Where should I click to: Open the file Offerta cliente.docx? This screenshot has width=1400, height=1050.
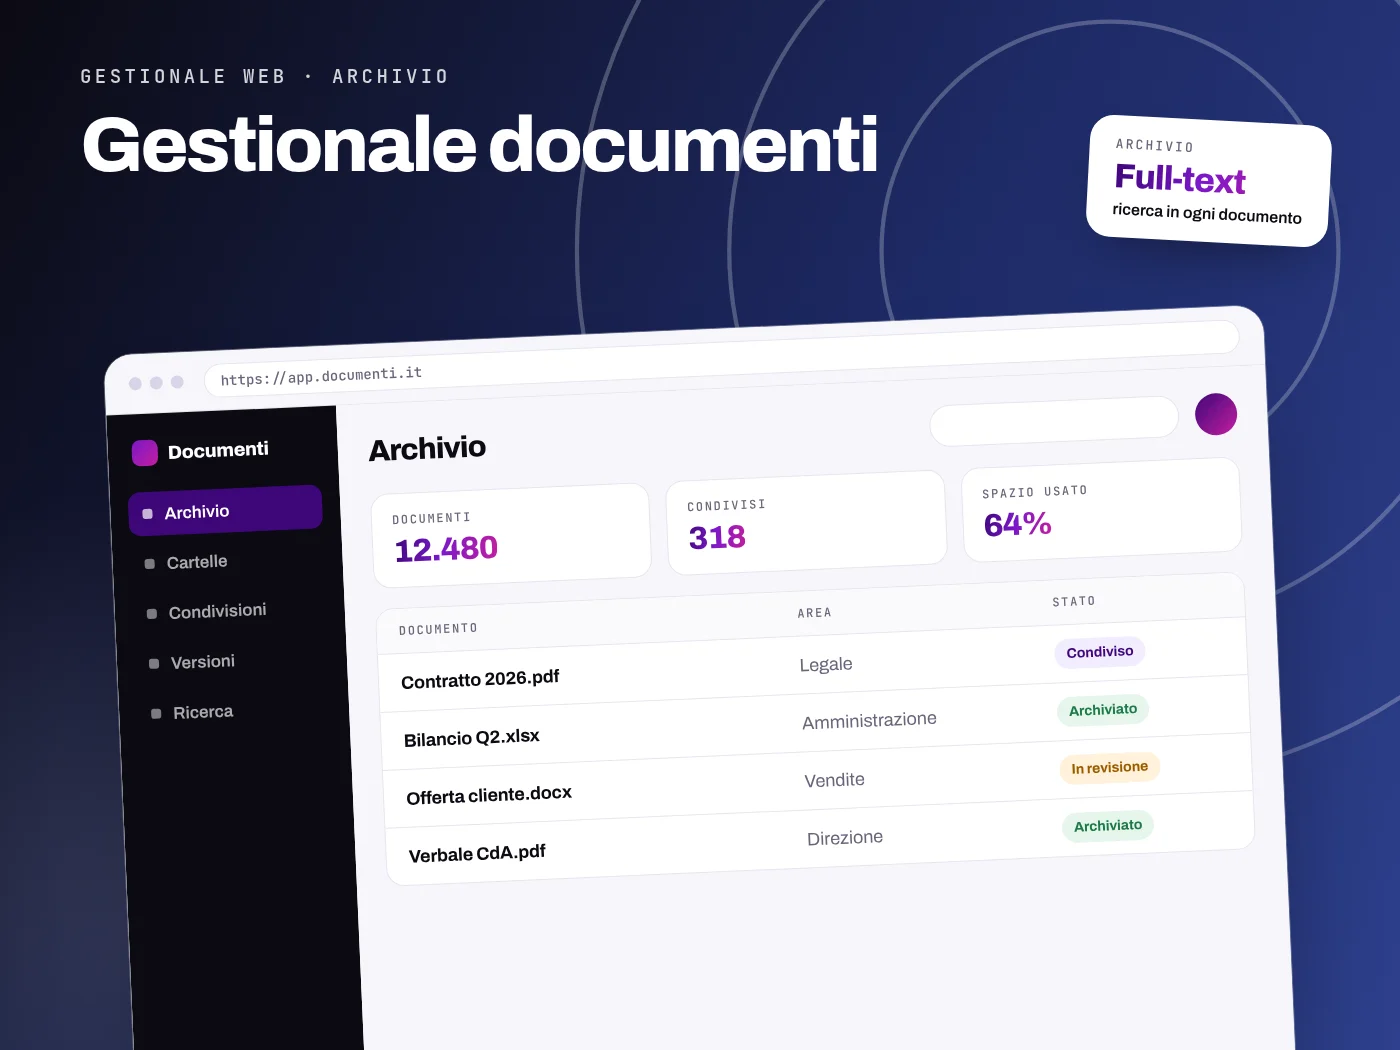point(489,795)
